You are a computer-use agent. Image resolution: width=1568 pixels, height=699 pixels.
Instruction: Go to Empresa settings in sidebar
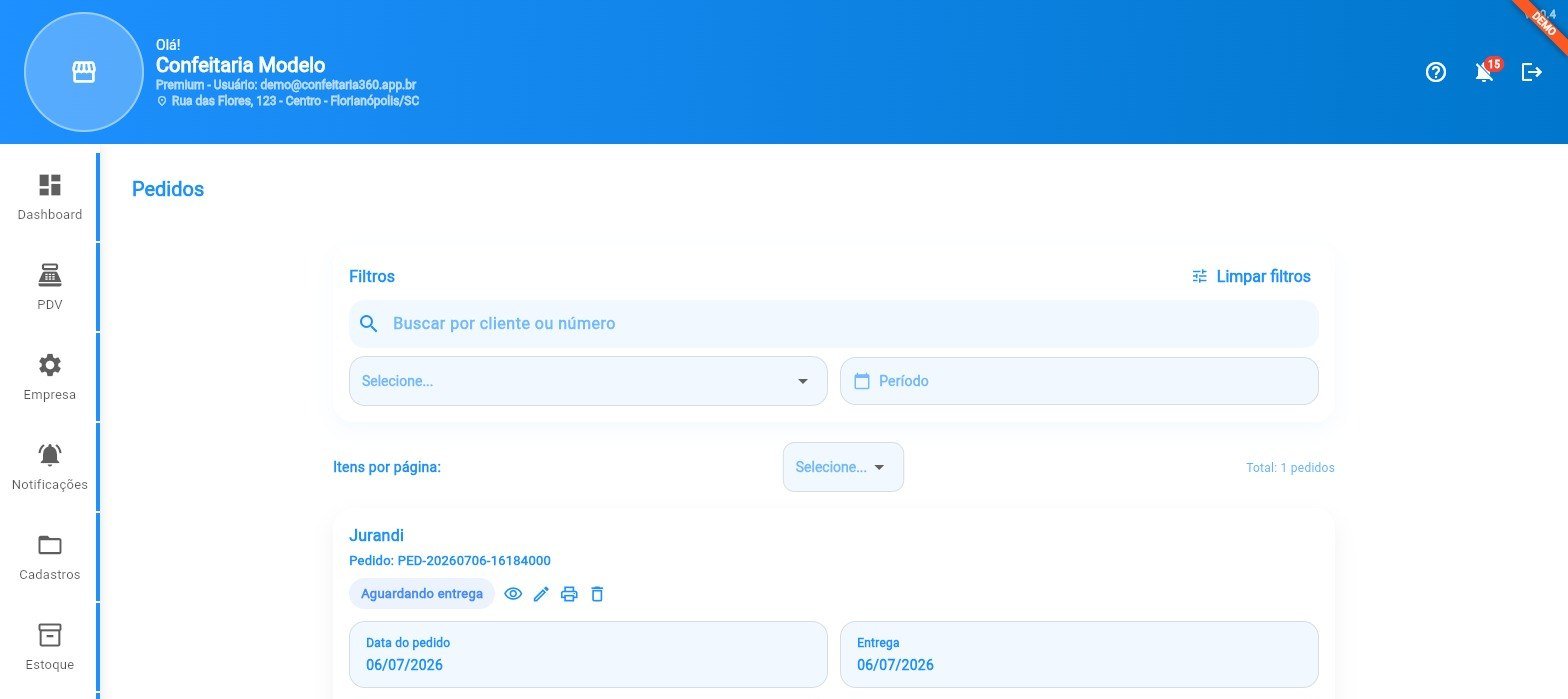tap(50, 377)
